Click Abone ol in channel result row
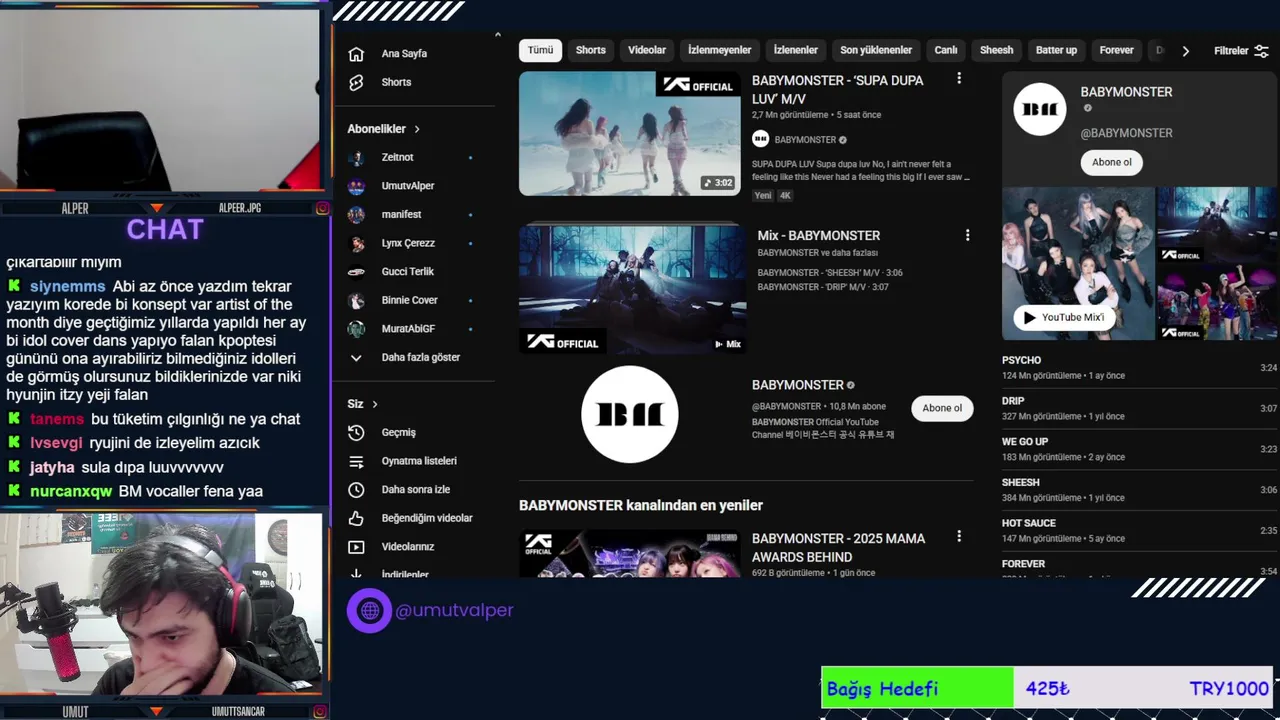The width and height of the screenshot is (1280, 720). pos(942,408)
